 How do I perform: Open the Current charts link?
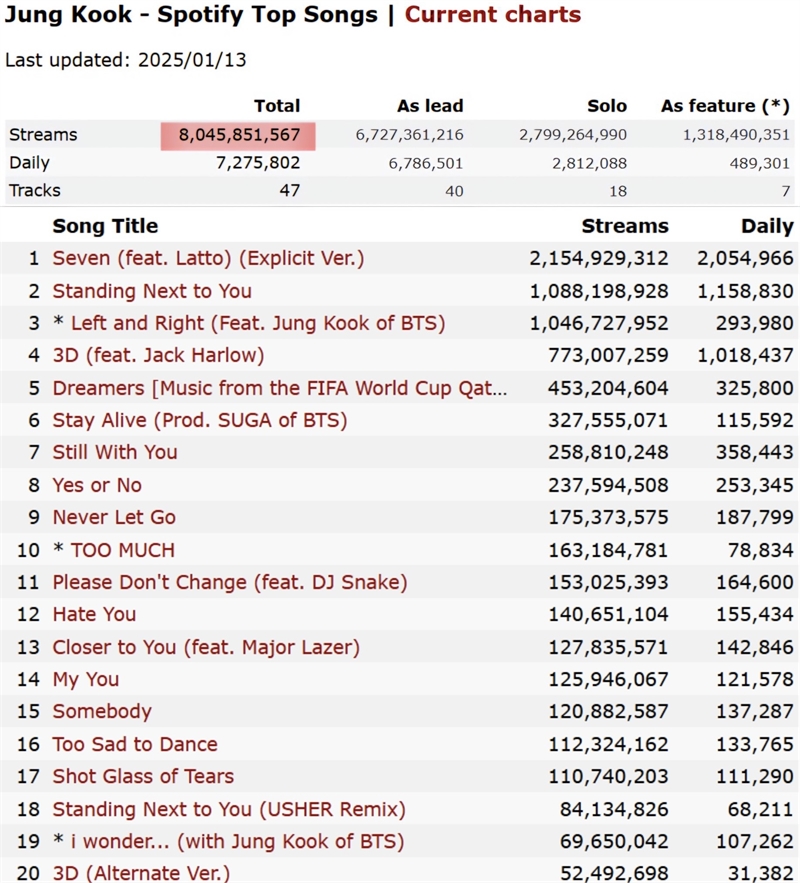pos(493,15)
